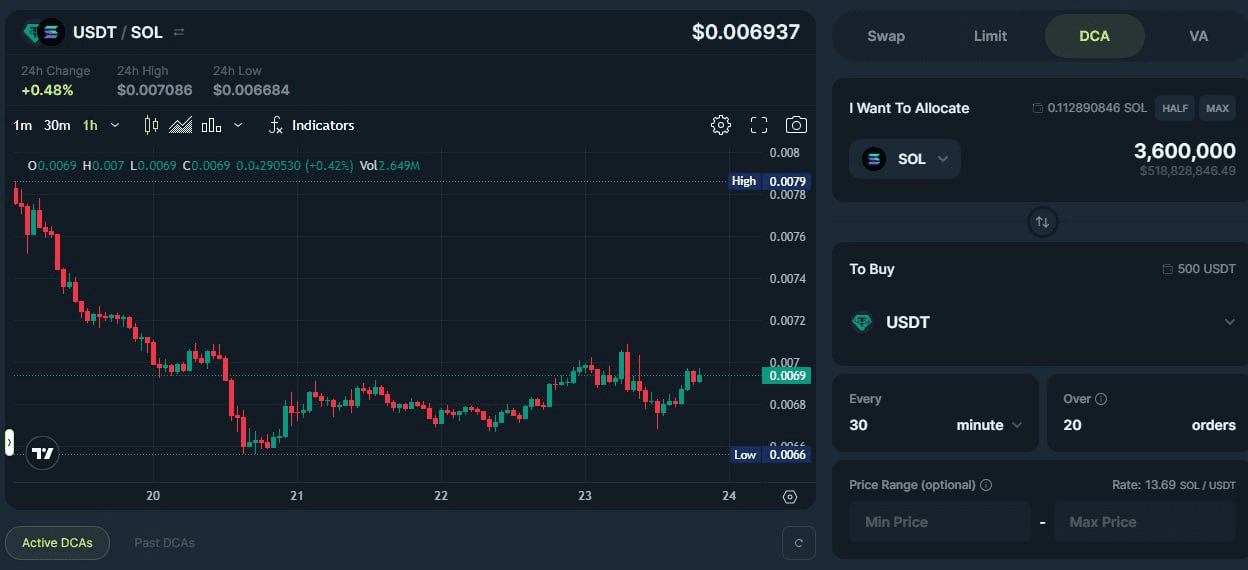The image size is (1248, 570).
Task: Click the $0.006937 price header
Action: (746, 32)
